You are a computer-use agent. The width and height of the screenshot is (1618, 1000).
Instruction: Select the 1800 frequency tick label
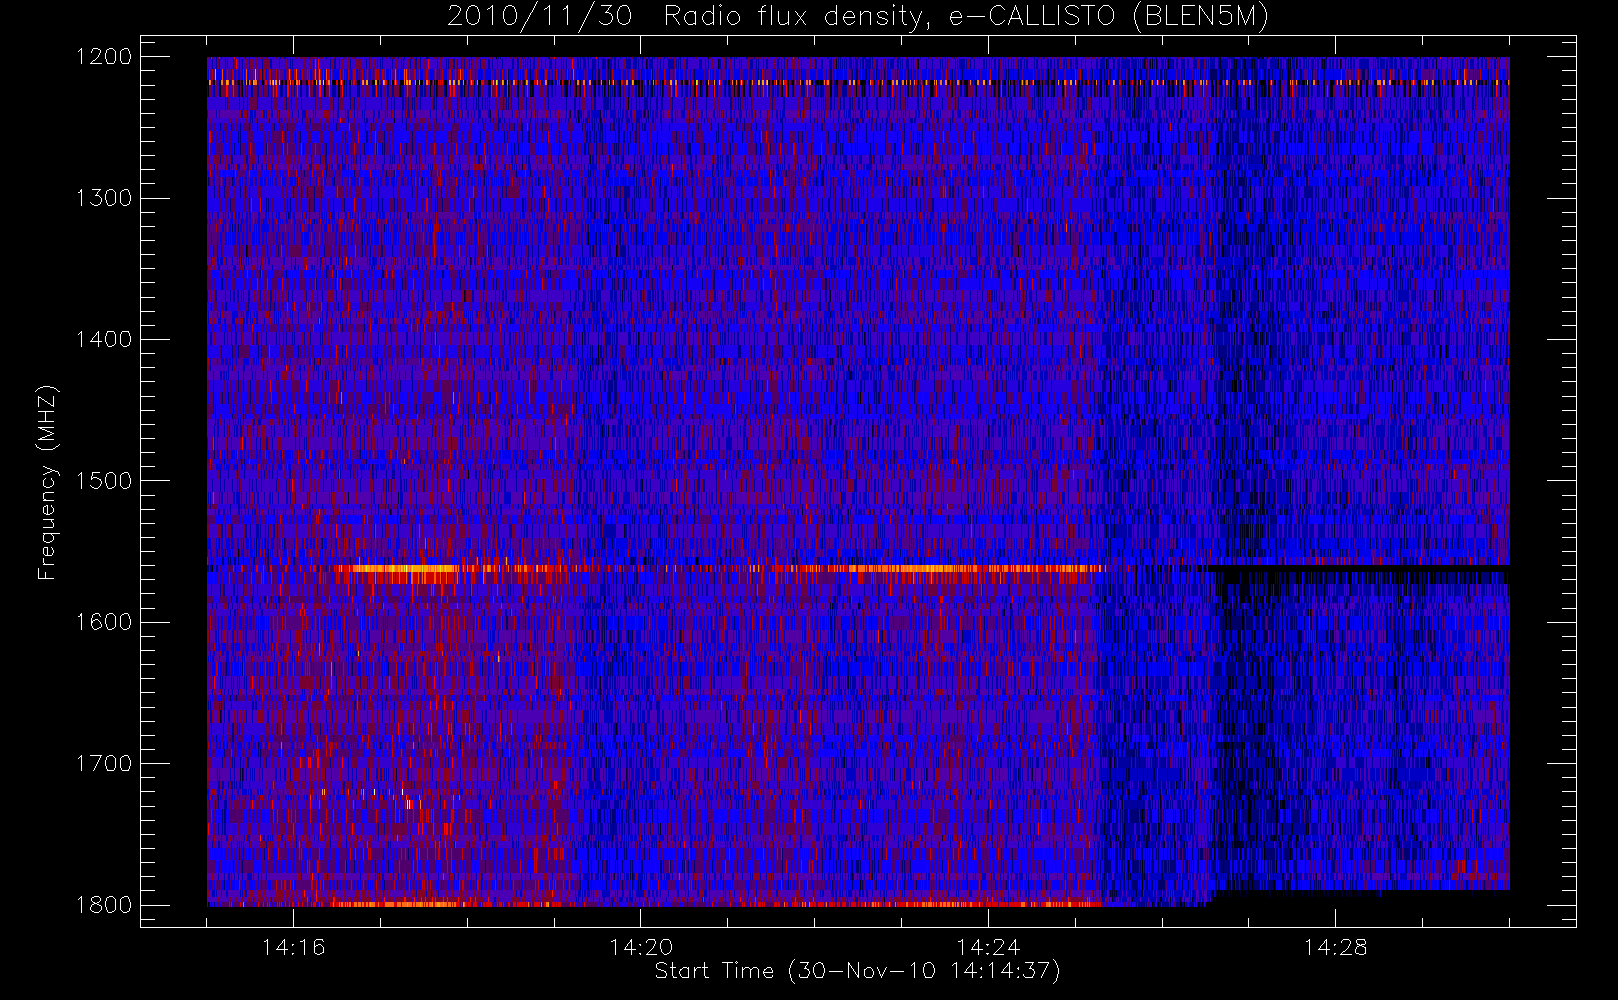pyautogui.click(x=105, y=905)
